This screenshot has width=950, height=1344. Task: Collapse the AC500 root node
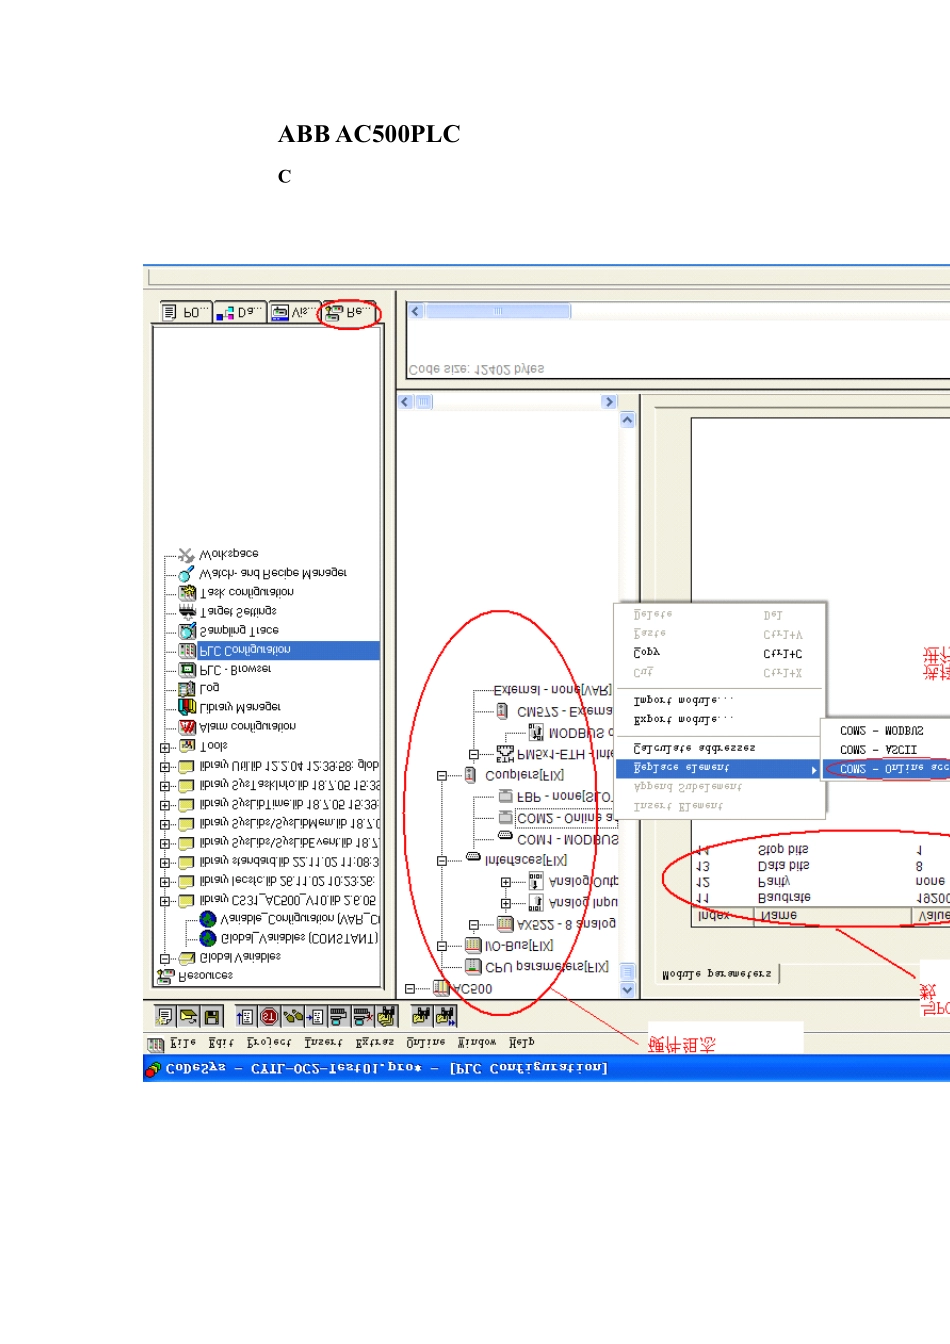pos(410,988)
